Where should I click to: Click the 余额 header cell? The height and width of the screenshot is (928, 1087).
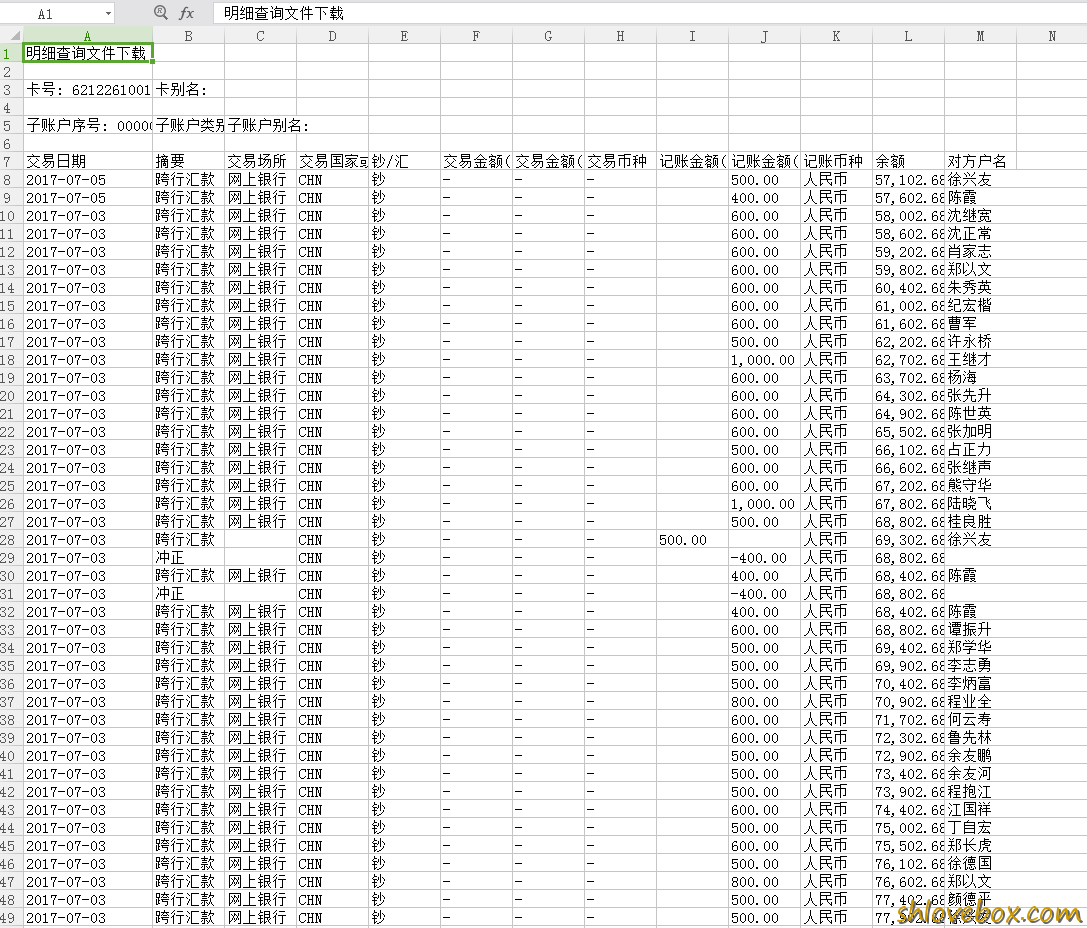pos(908,161)
